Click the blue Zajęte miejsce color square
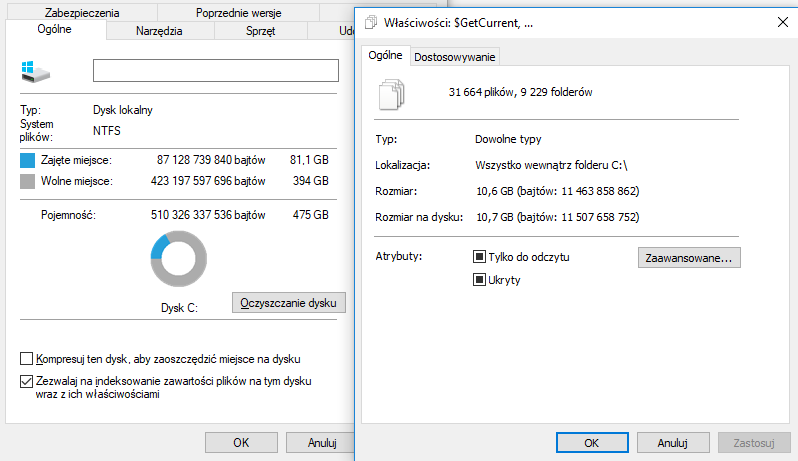This screenshot has width=798, height=461. [27, 160]
